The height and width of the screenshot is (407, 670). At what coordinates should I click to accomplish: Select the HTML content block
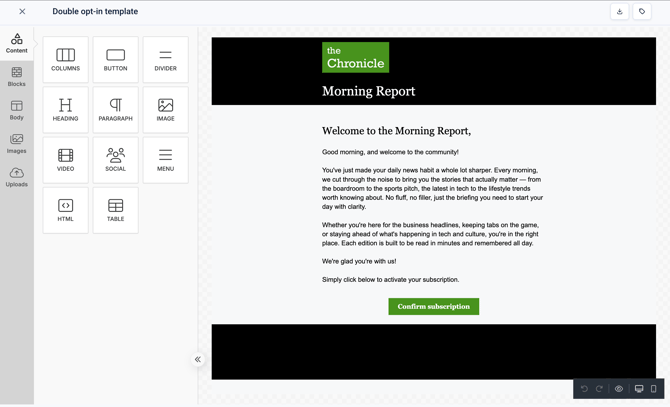coord(65,210)
